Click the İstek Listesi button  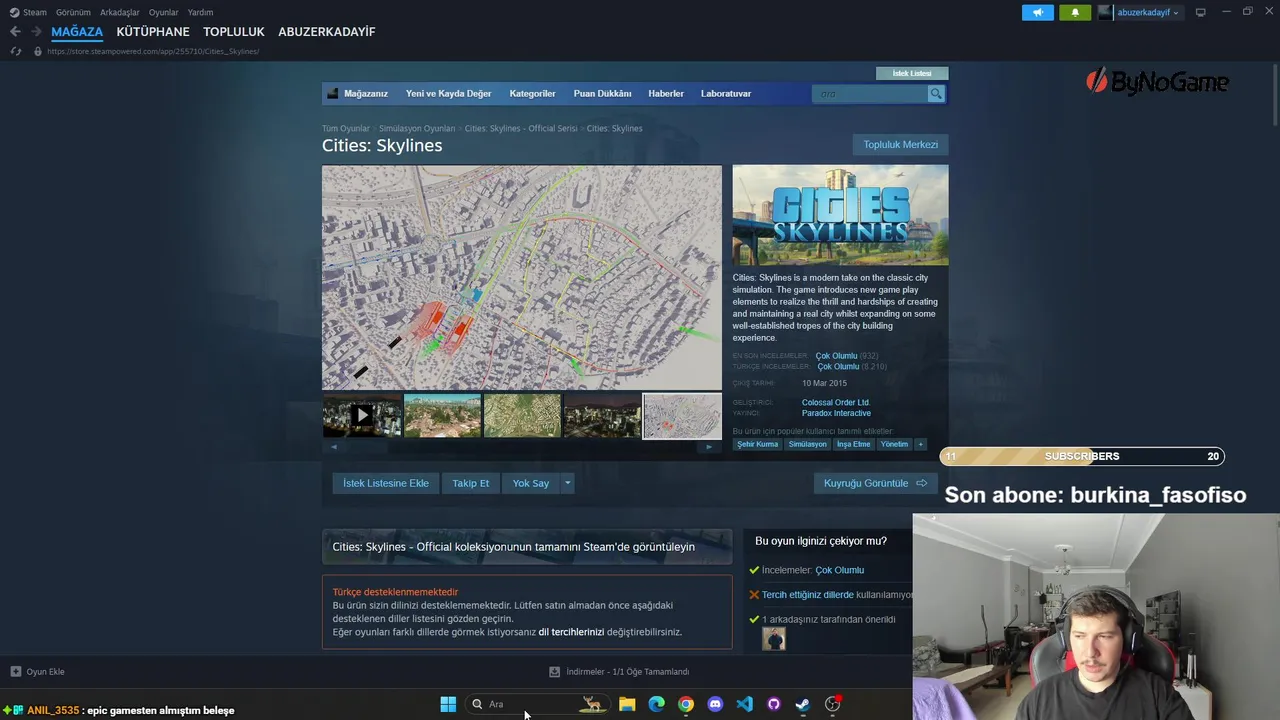(912, 73)
